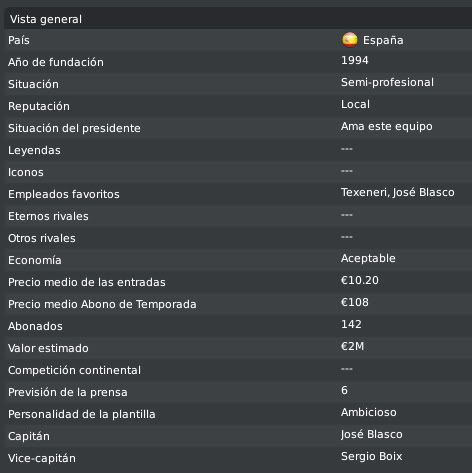Click the Semi-profesional status value
Viewport: 472px width, 473px height.
pos(387,82)
